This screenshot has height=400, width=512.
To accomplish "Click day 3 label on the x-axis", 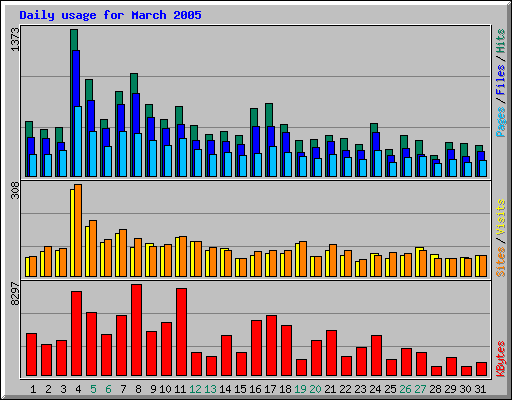I will tap(63, 389).
